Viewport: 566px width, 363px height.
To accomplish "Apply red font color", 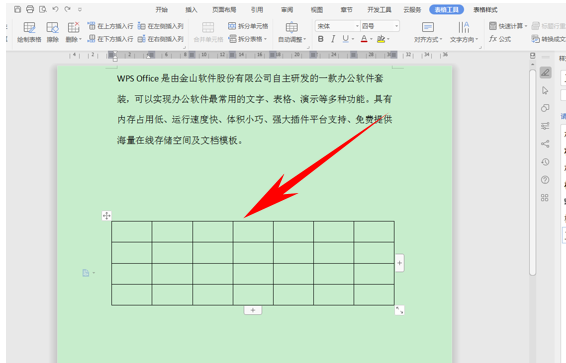I will 364,39.
